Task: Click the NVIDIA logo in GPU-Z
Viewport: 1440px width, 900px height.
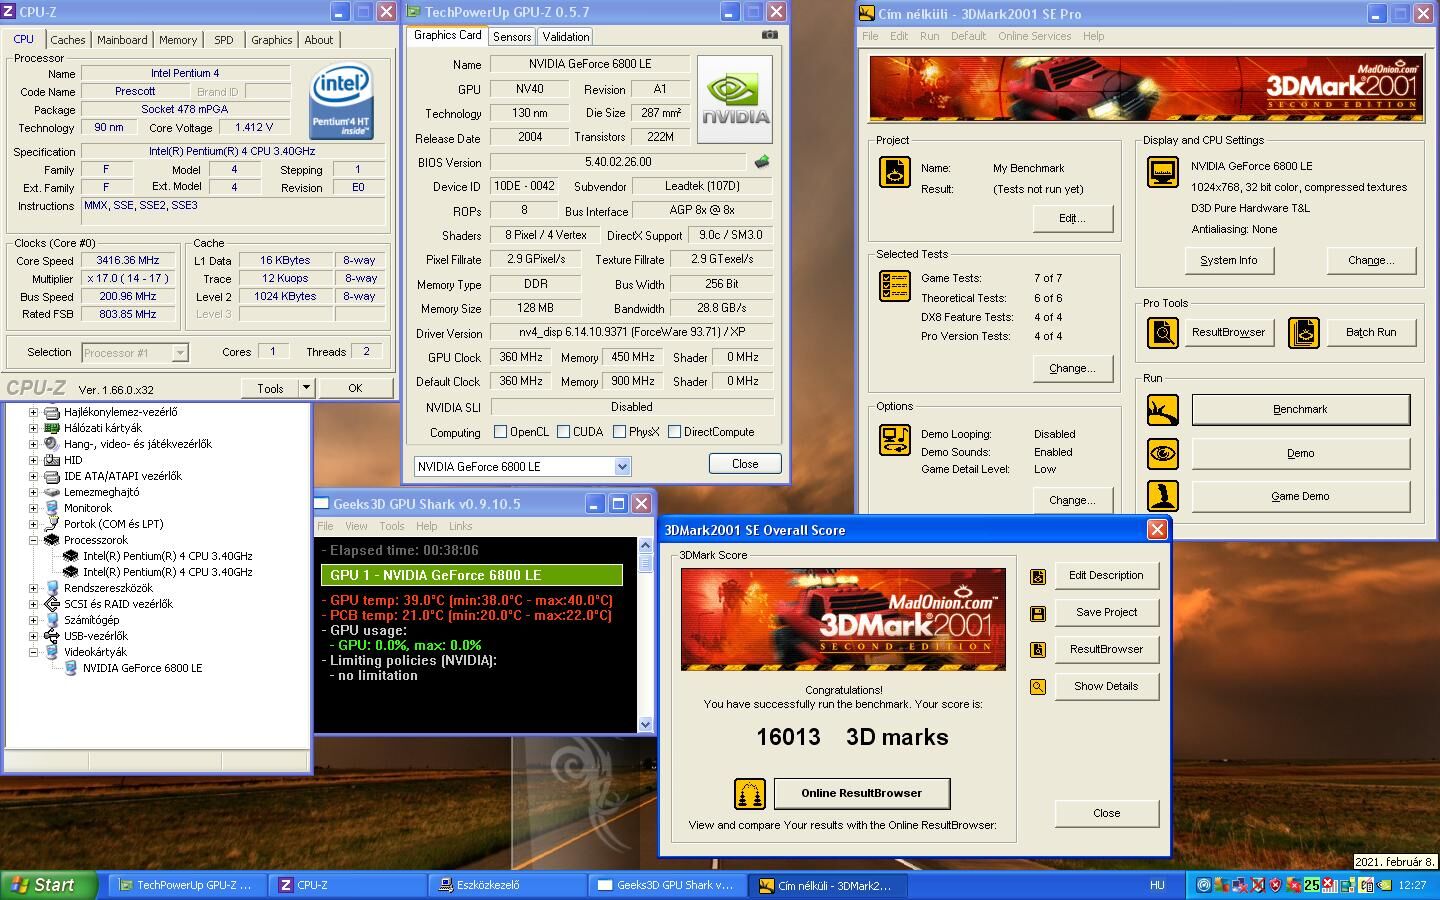Action: tap(735, 99)
